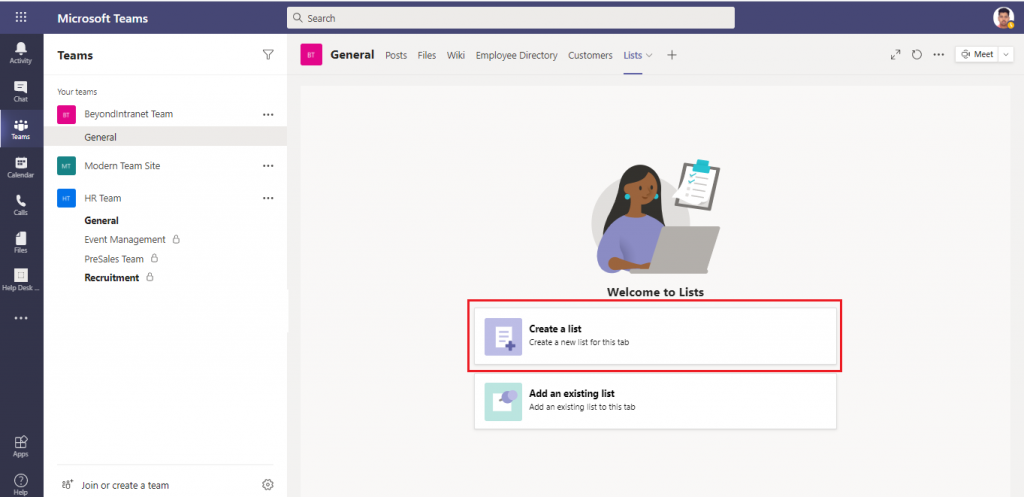Click the Search box at top
The height and width of the screenshot is (497, 1024).
[510, 18]
